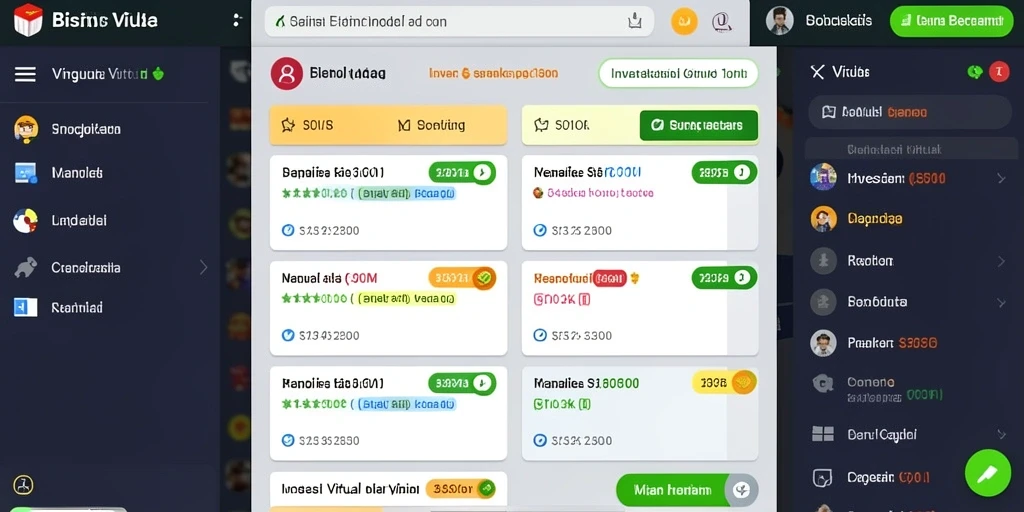Viewport: 1024px width, 512px height.
Task: Open the hamburger menu in left sidebar
Action: tap(25, 74)
